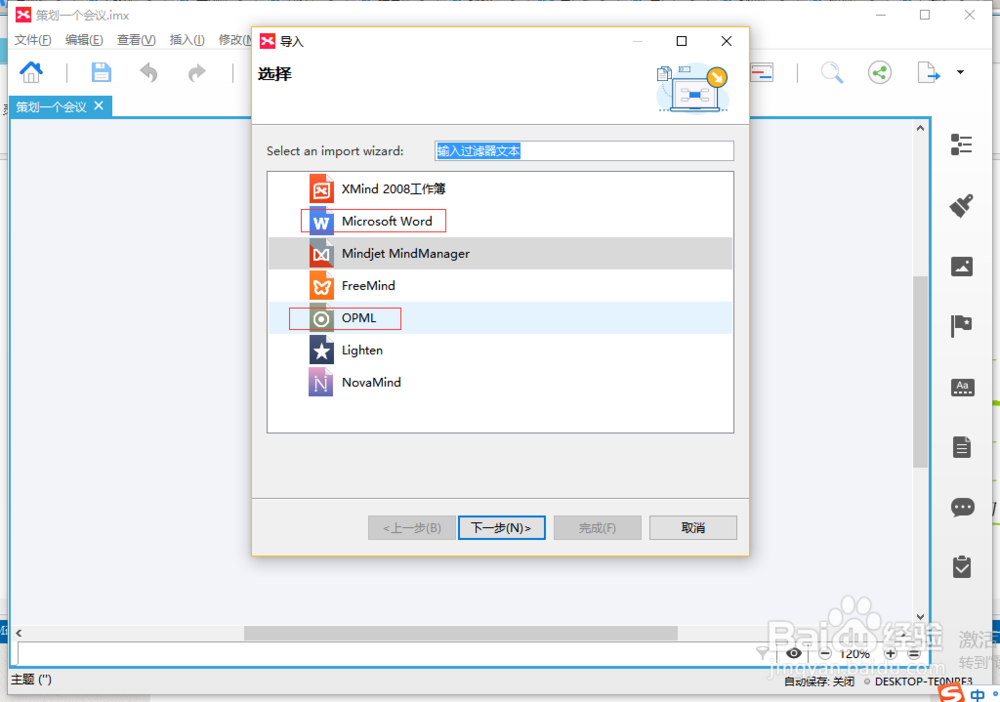Click the actual size equals icon
1000x702 pixels.
pos(914,654)
